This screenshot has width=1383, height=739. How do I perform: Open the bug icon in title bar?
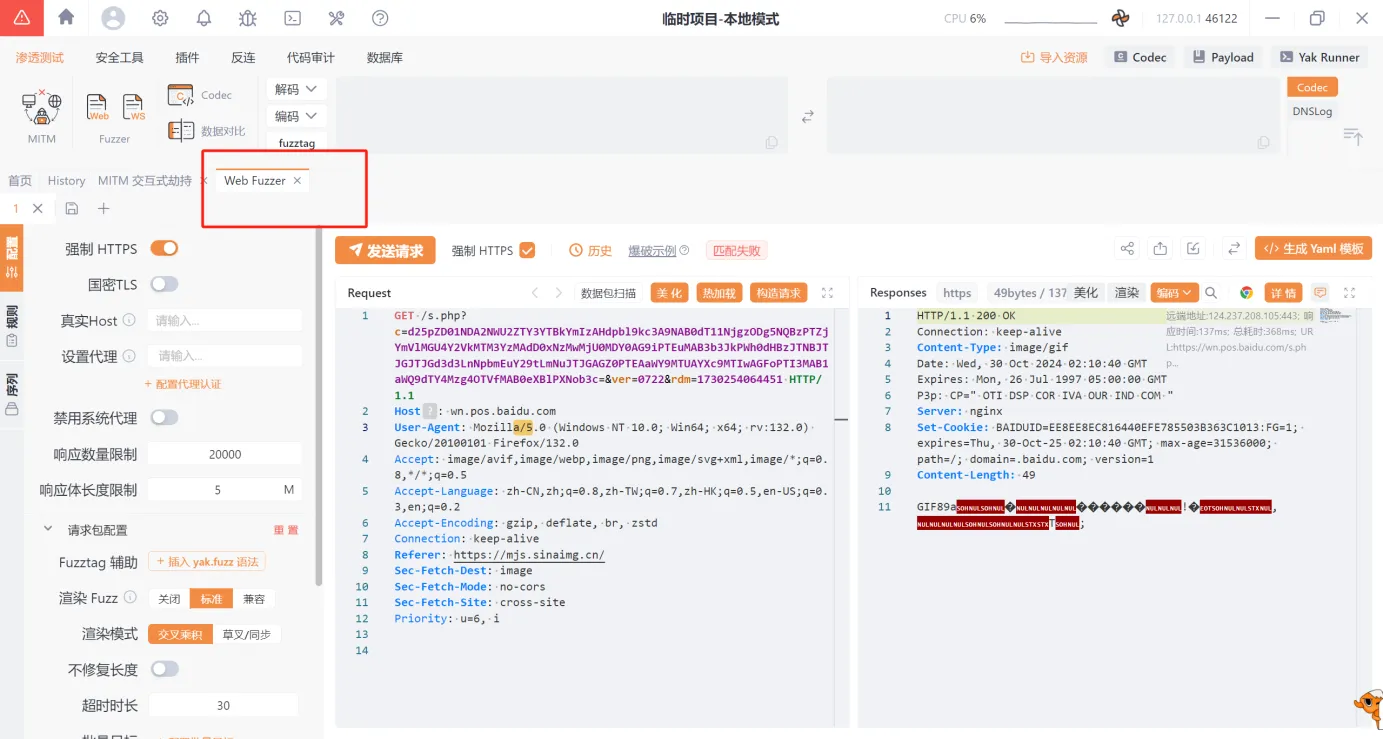pyautogui.click(x=248, y=18)
